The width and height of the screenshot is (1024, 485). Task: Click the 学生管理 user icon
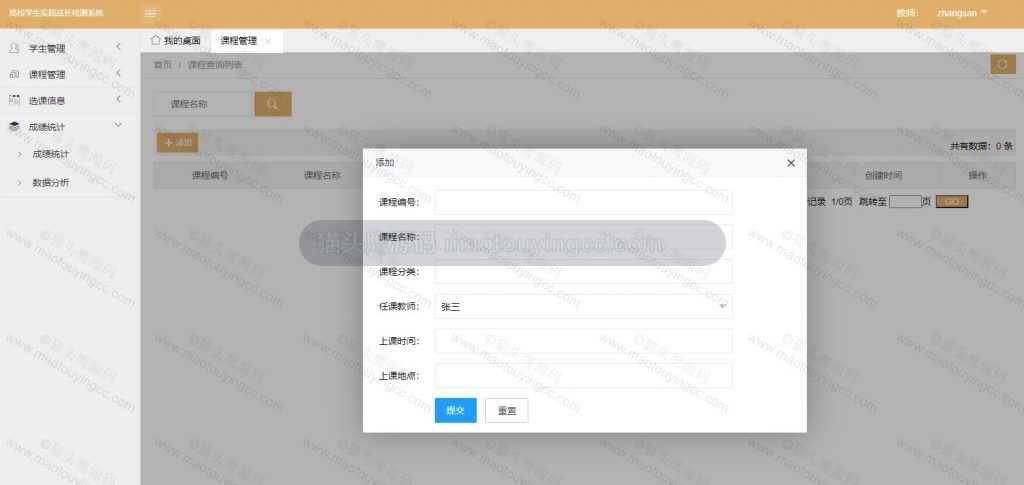pos(14,48)
